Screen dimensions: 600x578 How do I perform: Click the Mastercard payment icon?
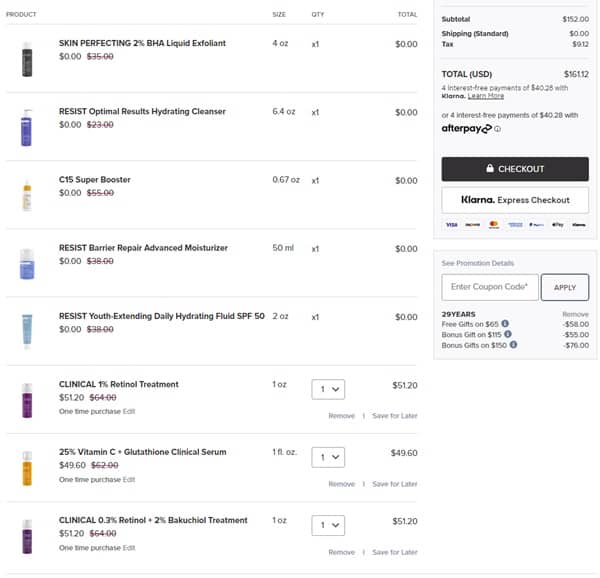click(493, 225)
